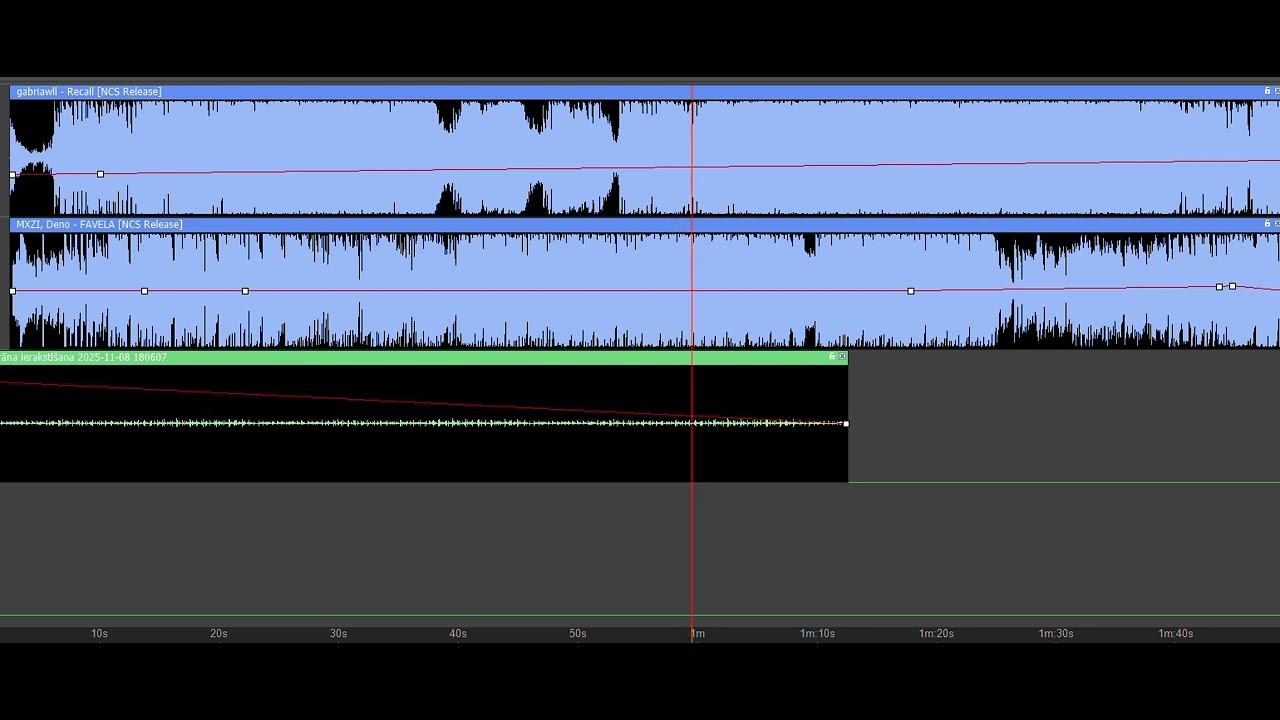Toggle lock on the green recording clip
Viewport: 1280px width, 720px height.
pyautogui.click(x=831, y=357)
